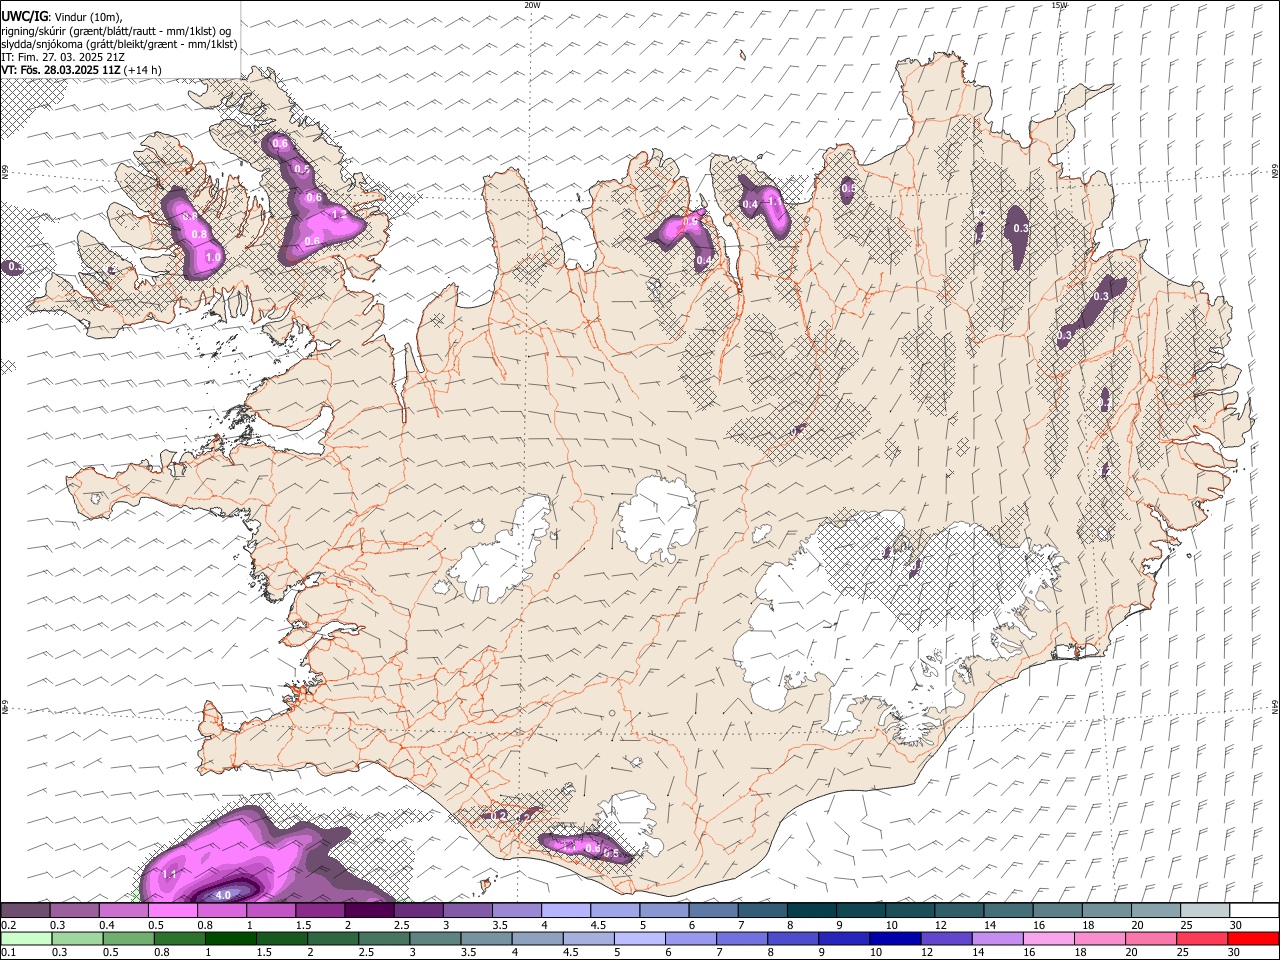The height and width of the screenshot is (960, 1280).
Task: Pick the lower scale swatch between 10 and 12
Action: point(893,938)
